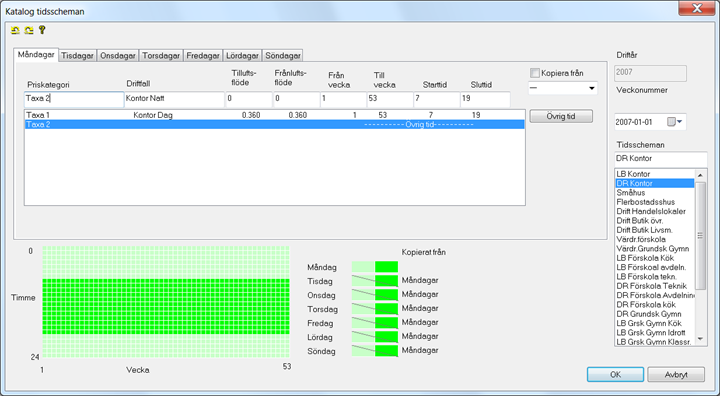Screen dimensions: 720x396
Task: Select LB Förskoal avdeln. in schedule list
Action: (x=654, y=267)
